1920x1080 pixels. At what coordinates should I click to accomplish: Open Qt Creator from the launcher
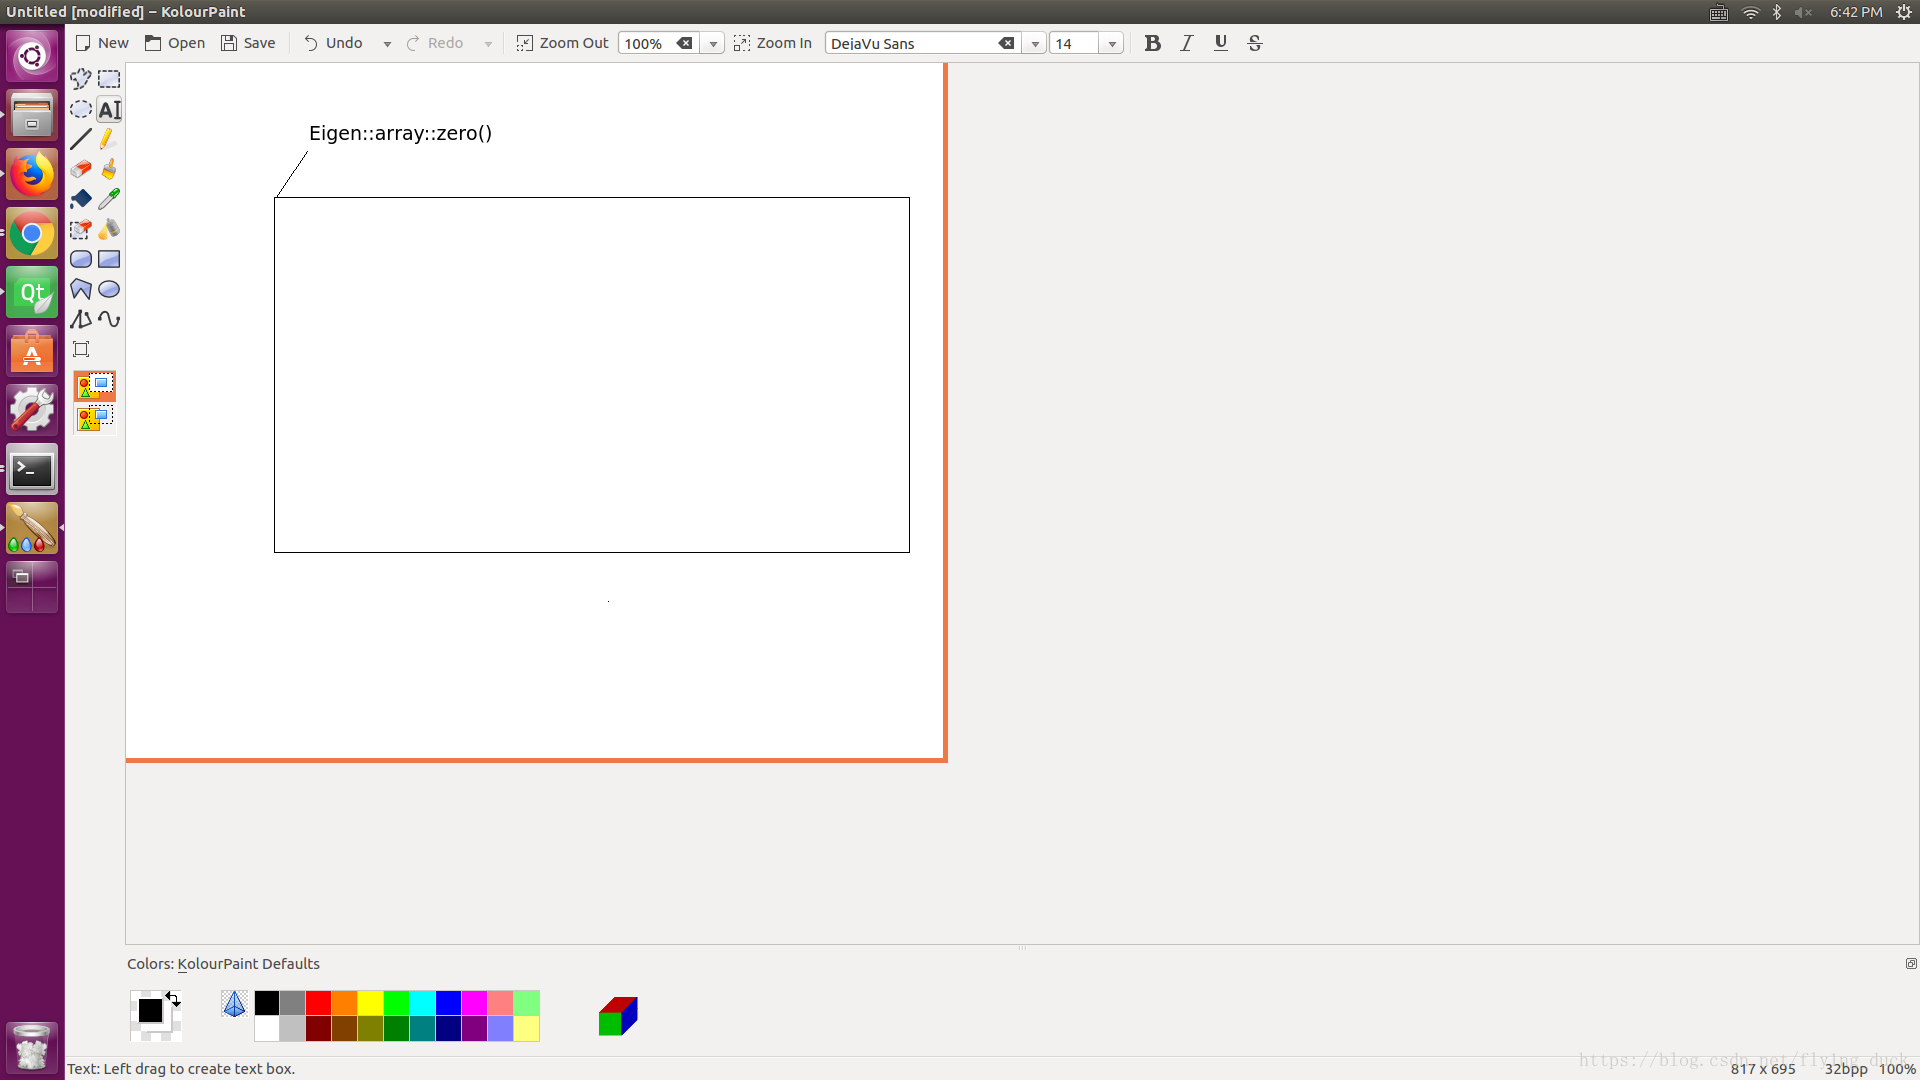click(32, 293)
